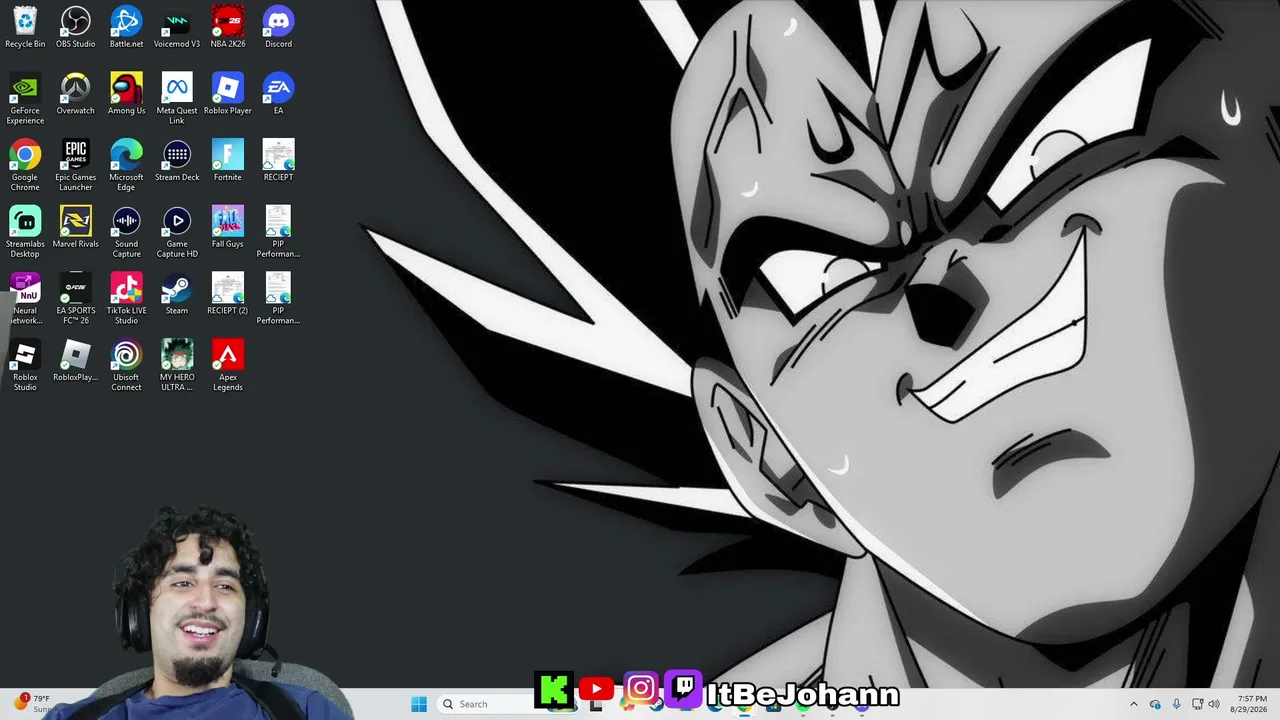Launch OBS Studio from the desktop

[x=76, y=27]
